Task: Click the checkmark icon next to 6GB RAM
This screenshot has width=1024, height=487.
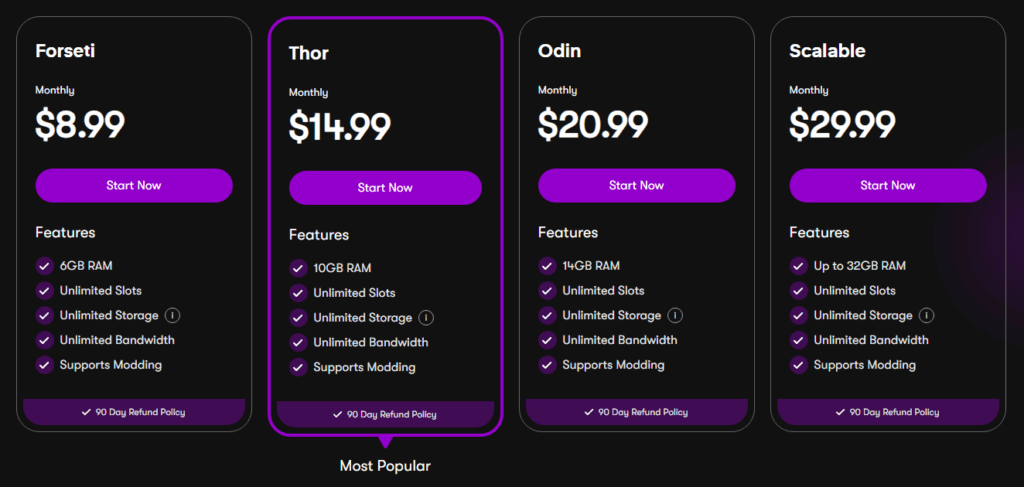Action: pos(44,266)
